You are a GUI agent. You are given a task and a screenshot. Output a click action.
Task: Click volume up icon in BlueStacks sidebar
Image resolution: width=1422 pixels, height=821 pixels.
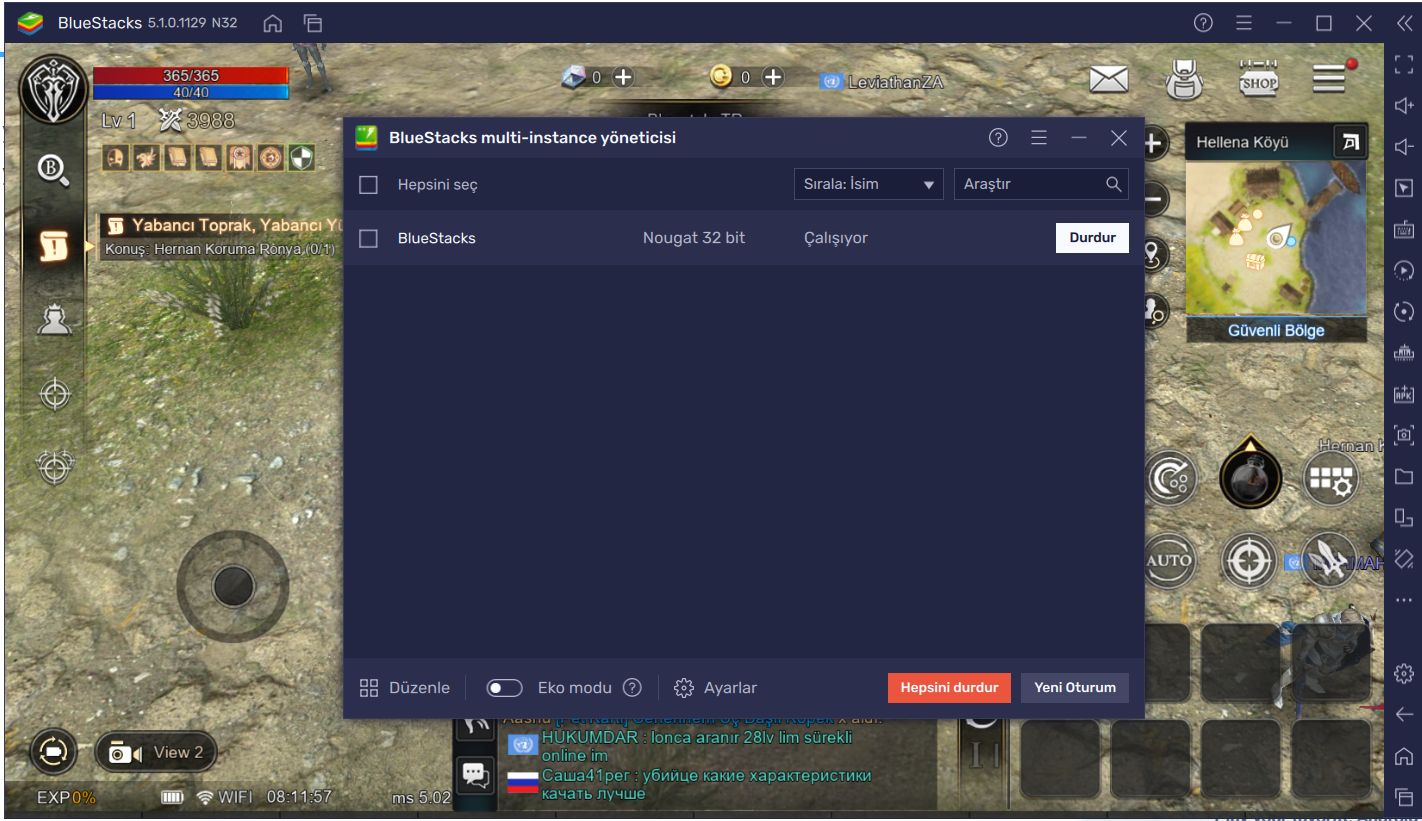pyautogui.click(x=1403, y=105)
